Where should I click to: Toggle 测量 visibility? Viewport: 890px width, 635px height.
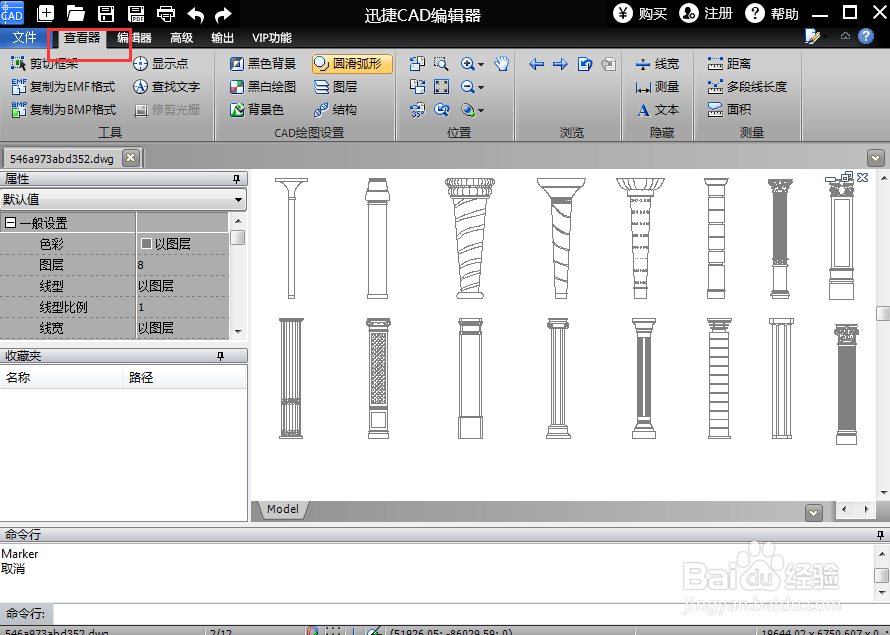[657, 87]
